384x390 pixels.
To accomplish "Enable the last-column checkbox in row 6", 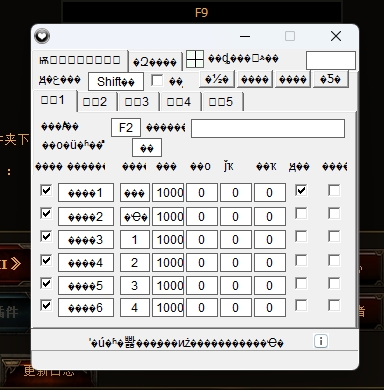I will tap(334, 305).
